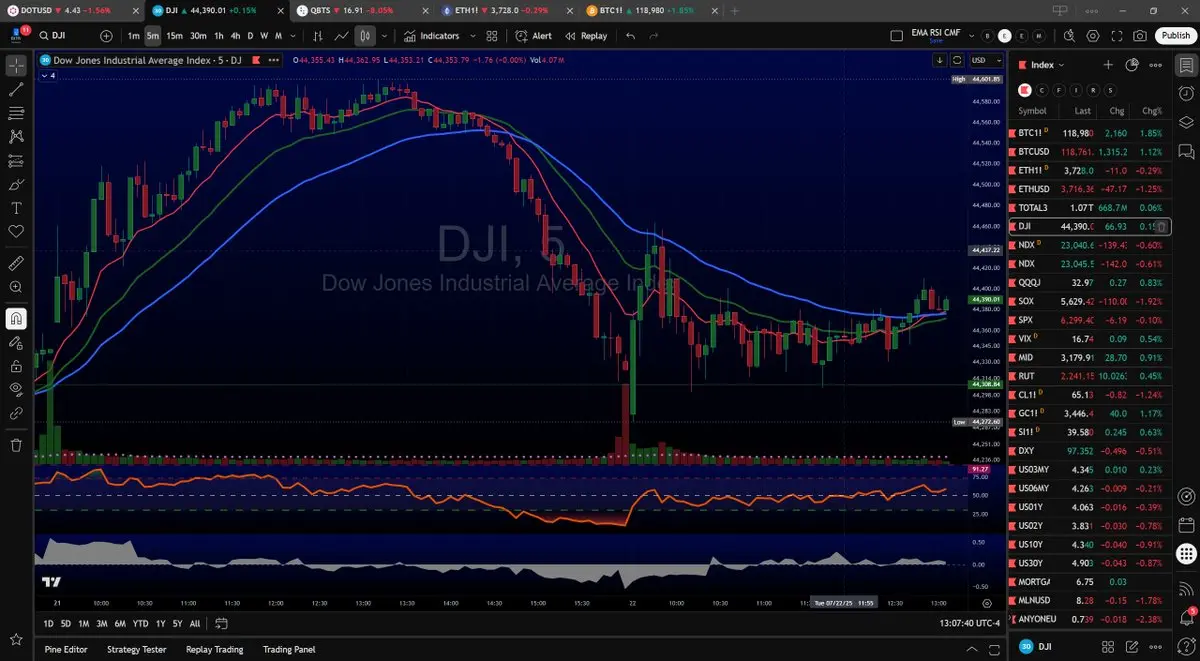Open watchlist advanced view pie icon
This screenshot has width=1200, height=661.
coord(1132,65)
